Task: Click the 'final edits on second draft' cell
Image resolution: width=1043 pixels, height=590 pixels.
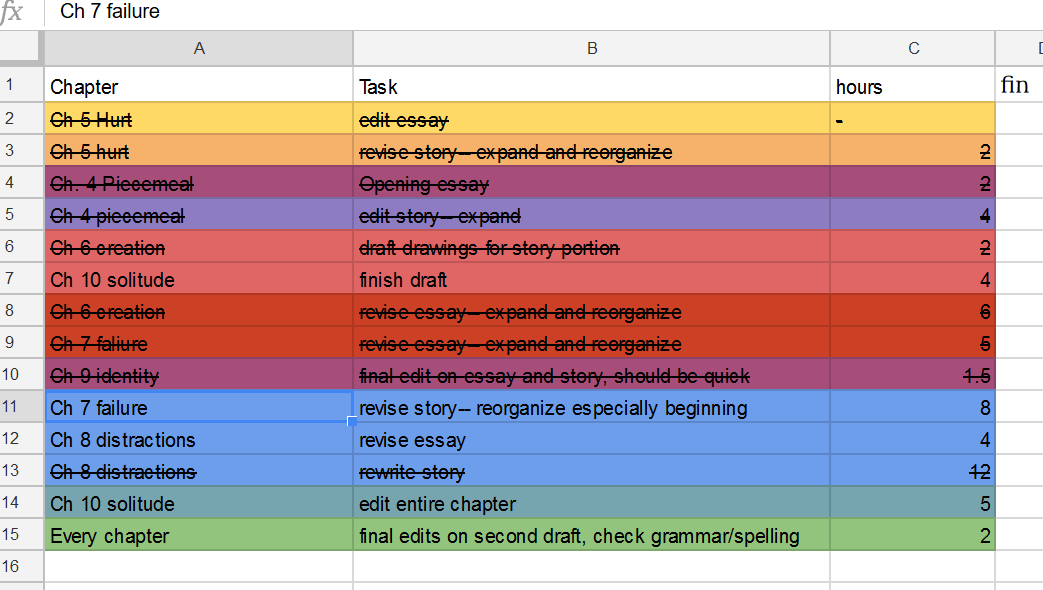Action: (x=591, y=536)
